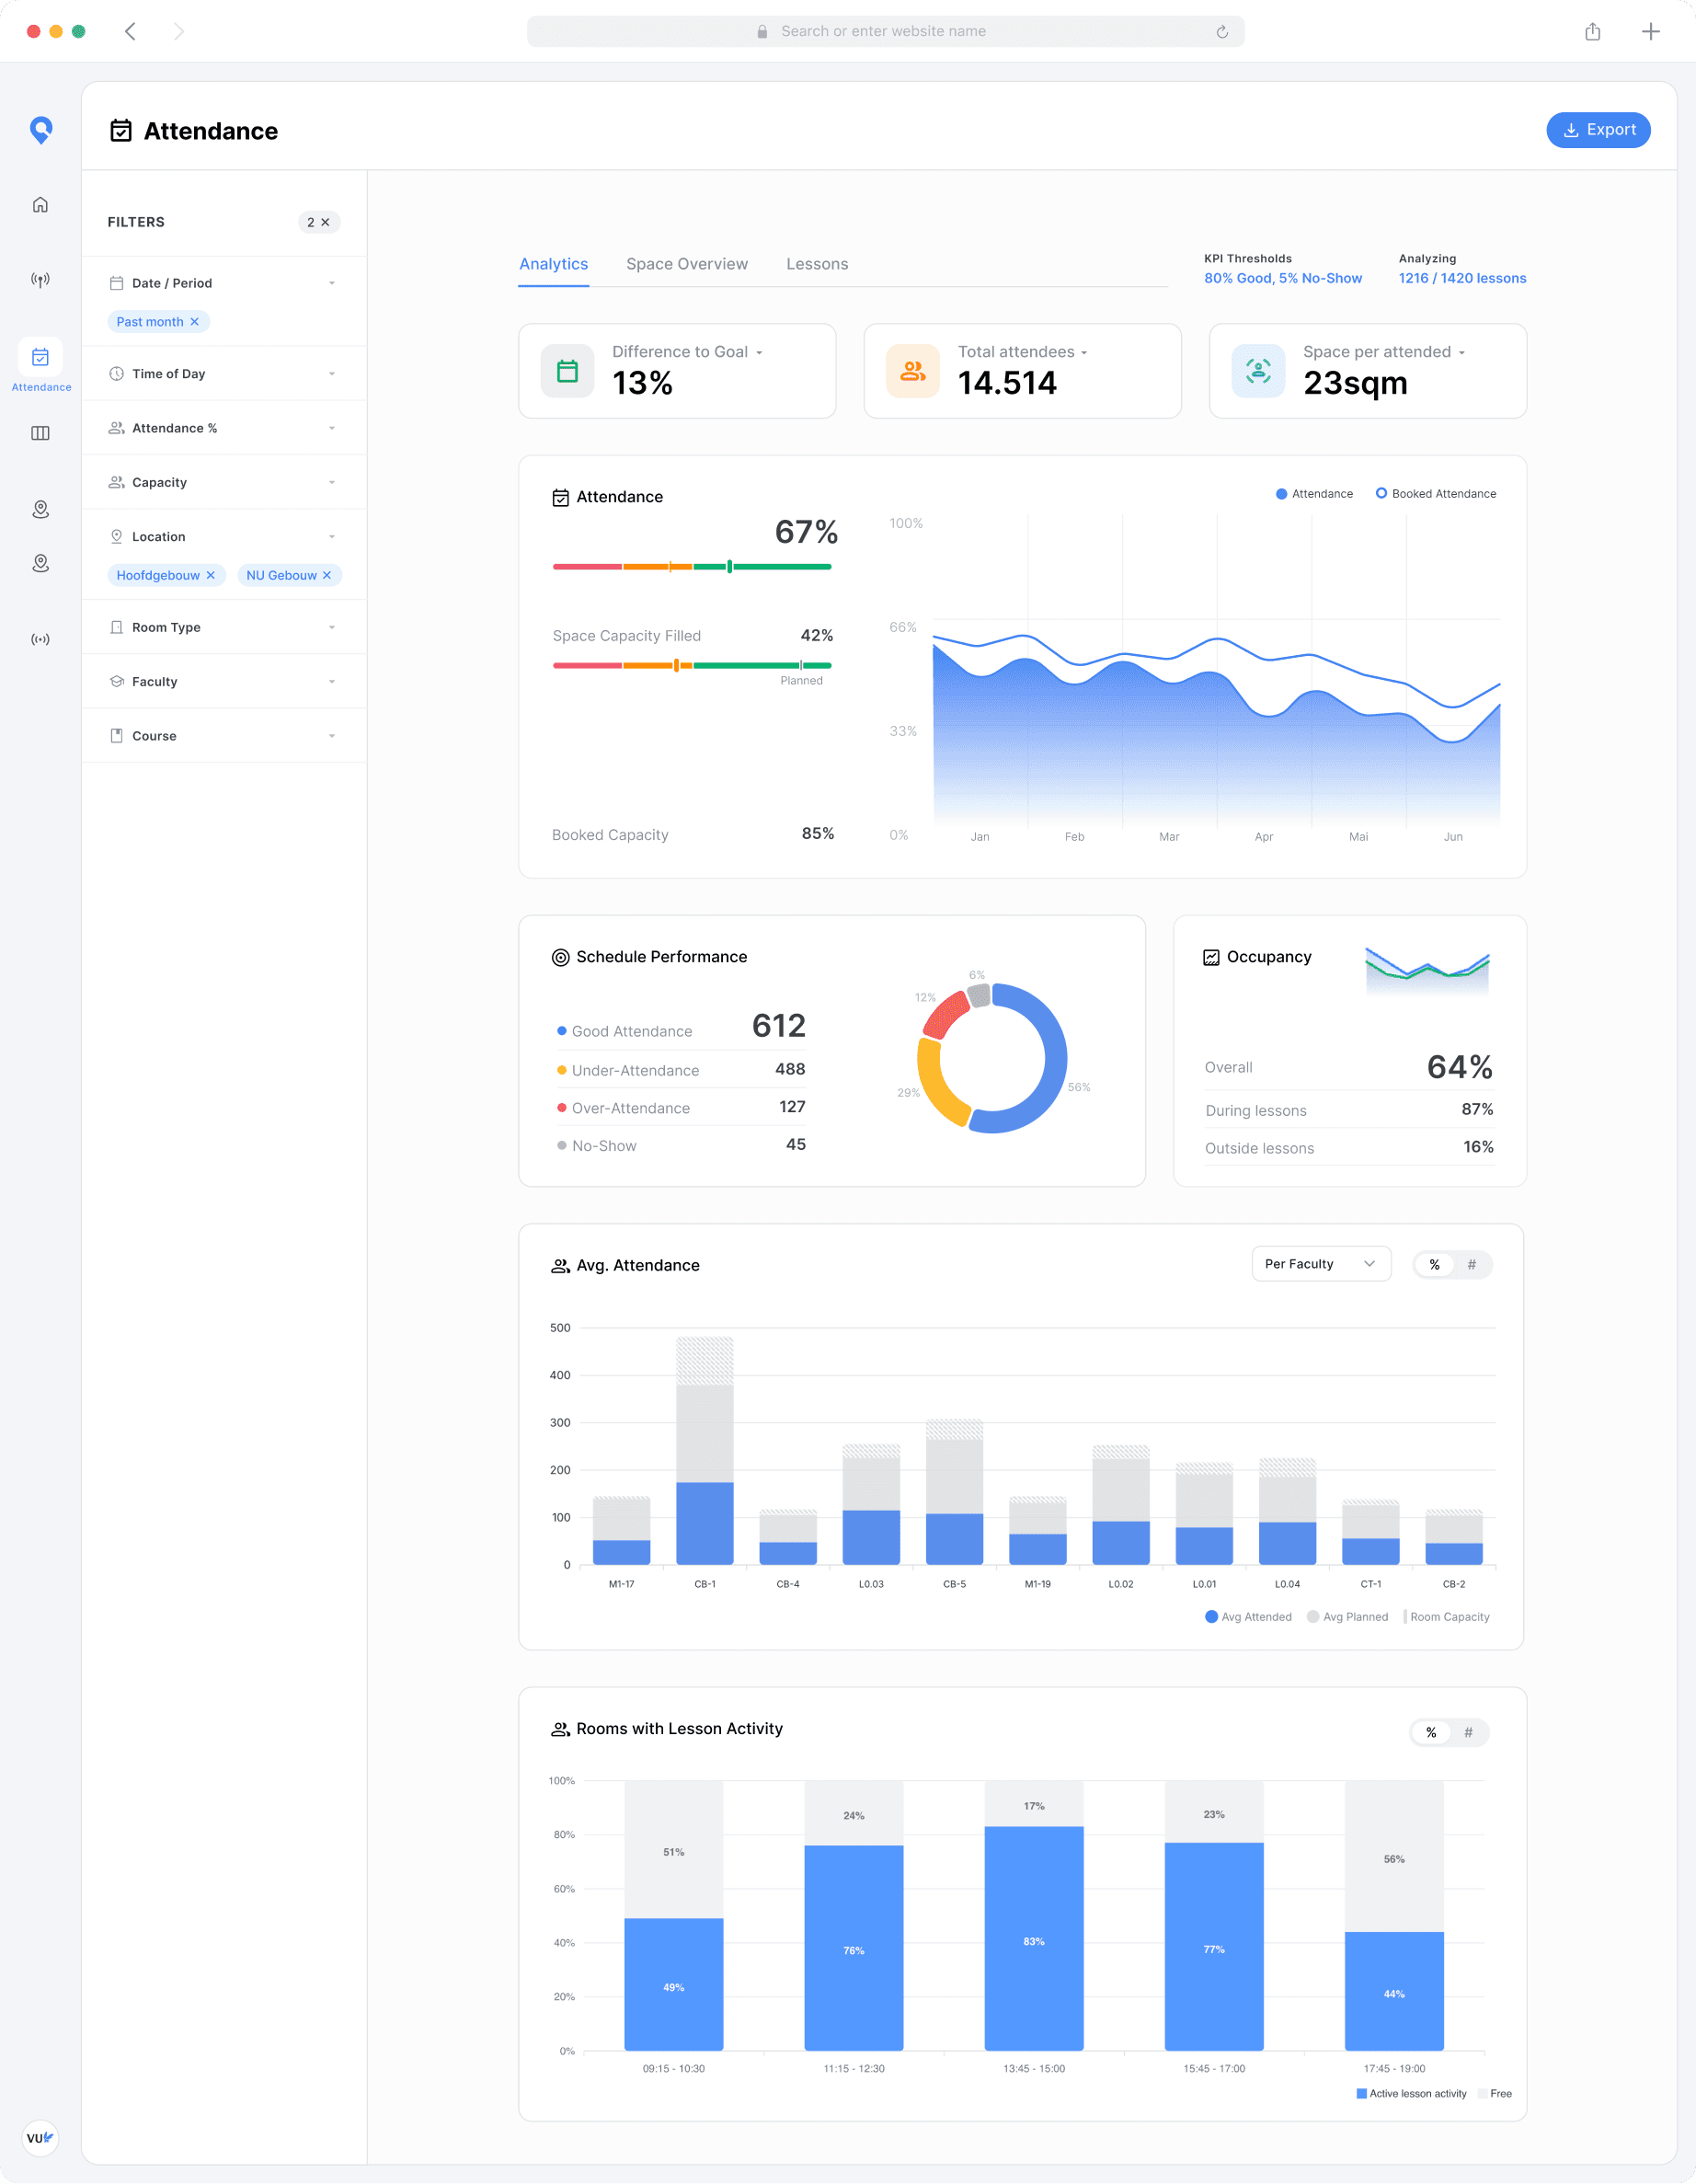
Task: Go back with browser back arrow
Action: (130, 32)
